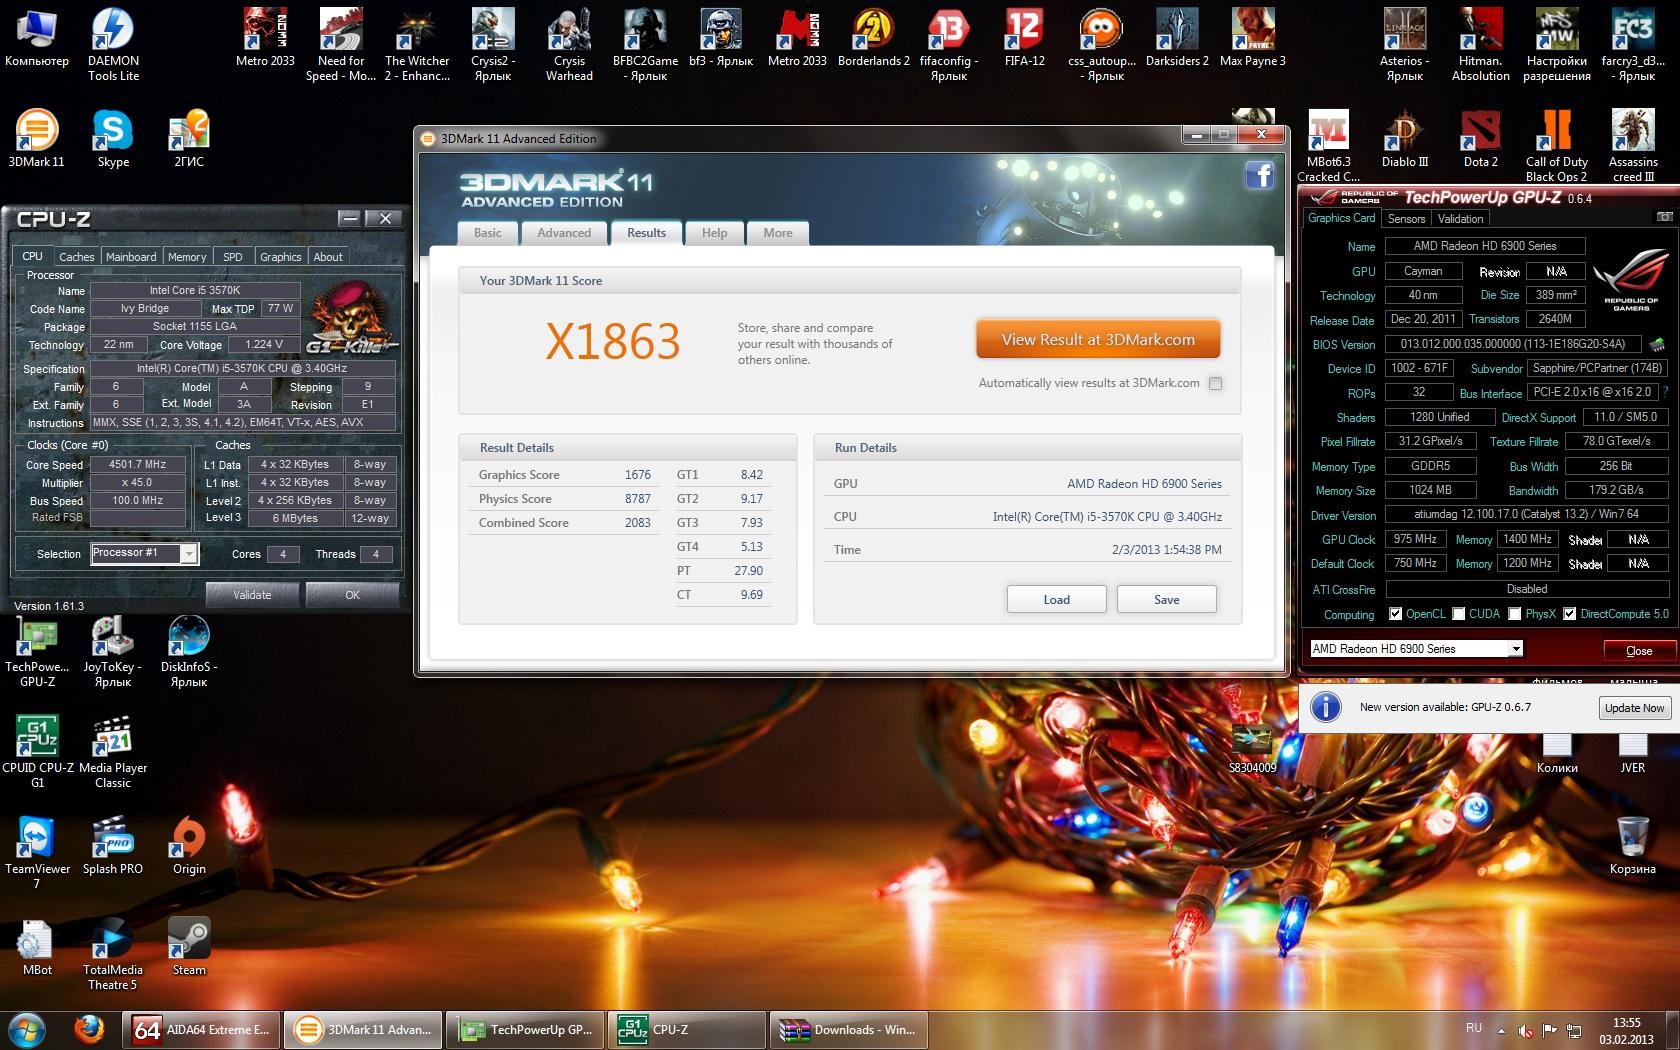This screenshot has width=1680, height=1050.
Task: Click the BIOS save chip icon in GPU-Z
Action: tap(1657, 344)
